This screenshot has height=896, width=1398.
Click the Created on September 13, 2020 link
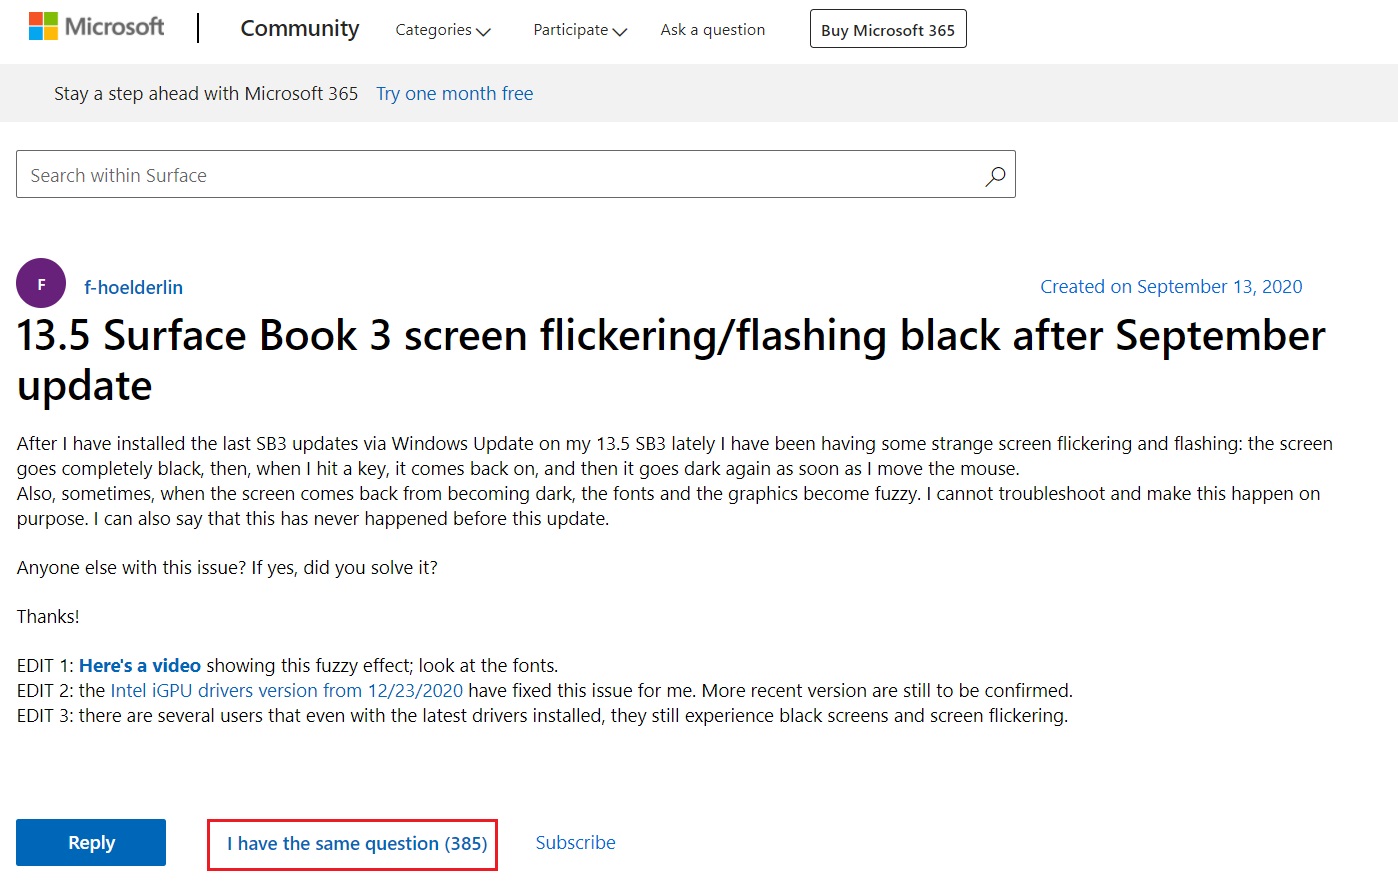pos(1171,287)
